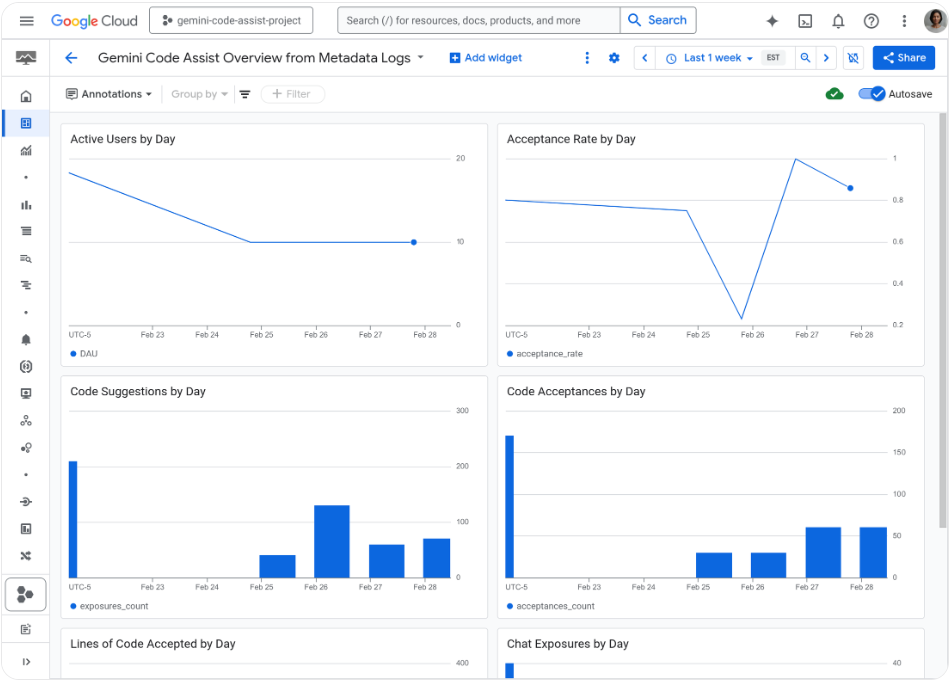951x681 pixels.
Task: Open dashboard title dropdown arrow
Action: 420,58
